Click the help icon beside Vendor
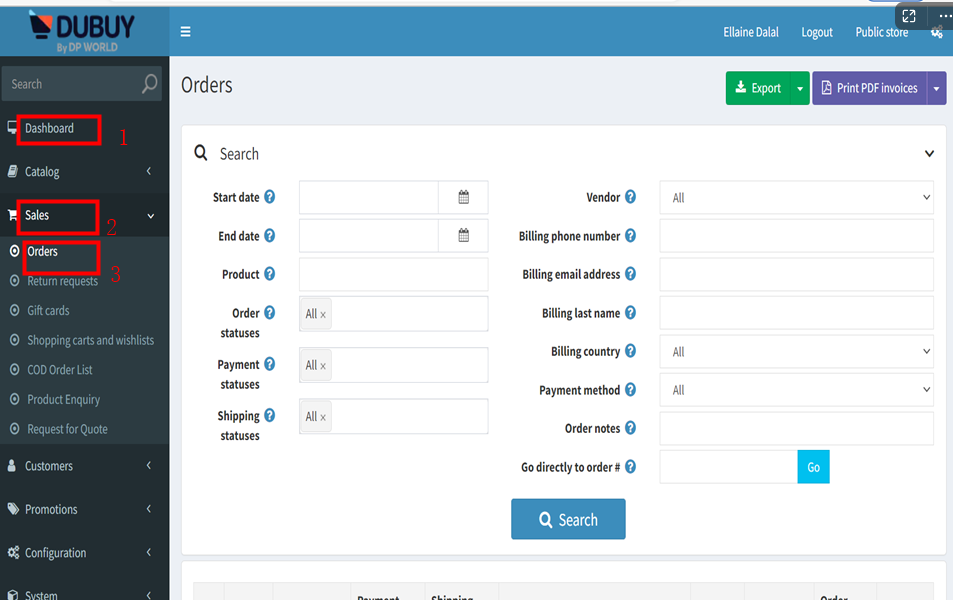The height and width of the screenshot is (600, 953). point(630,198)
